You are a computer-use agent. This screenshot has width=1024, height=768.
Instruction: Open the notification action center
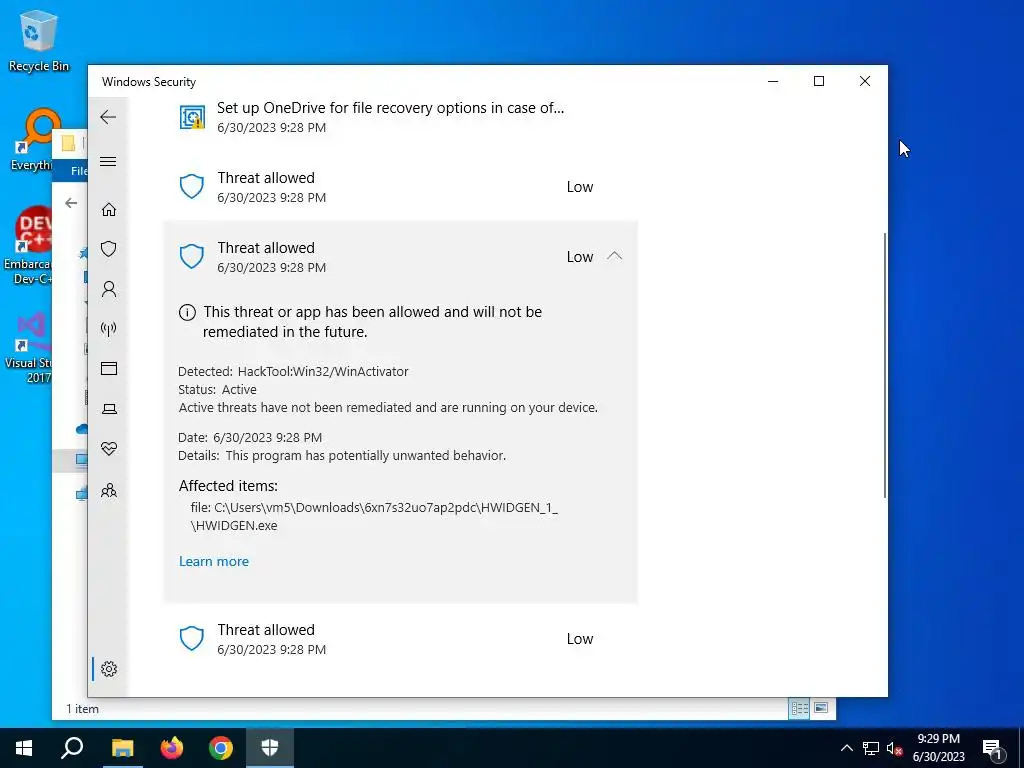[x=993, y=748]
